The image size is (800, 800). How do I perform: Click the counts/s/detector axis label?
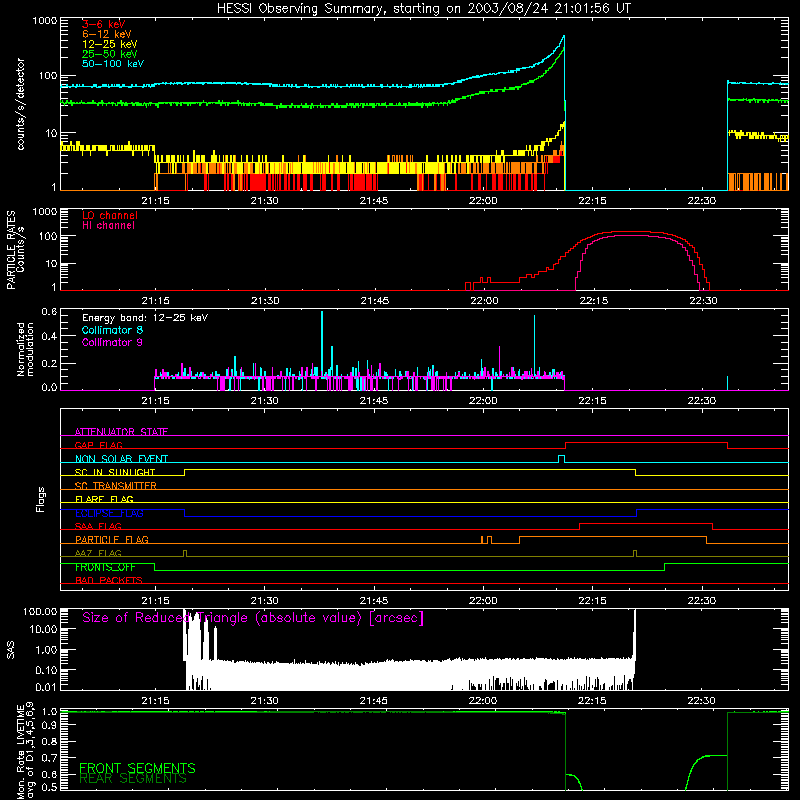pos(21,104)
